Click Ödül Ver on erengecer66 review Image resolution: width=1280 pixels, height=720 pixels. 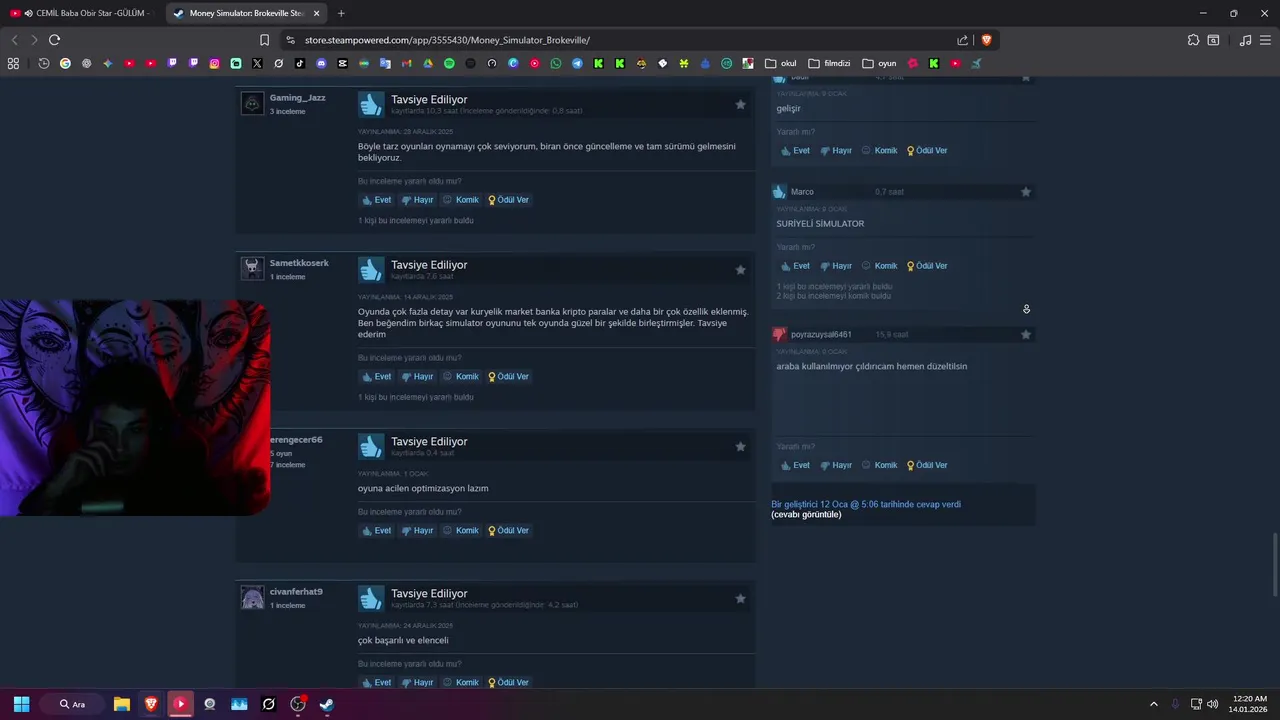[508, 531]
